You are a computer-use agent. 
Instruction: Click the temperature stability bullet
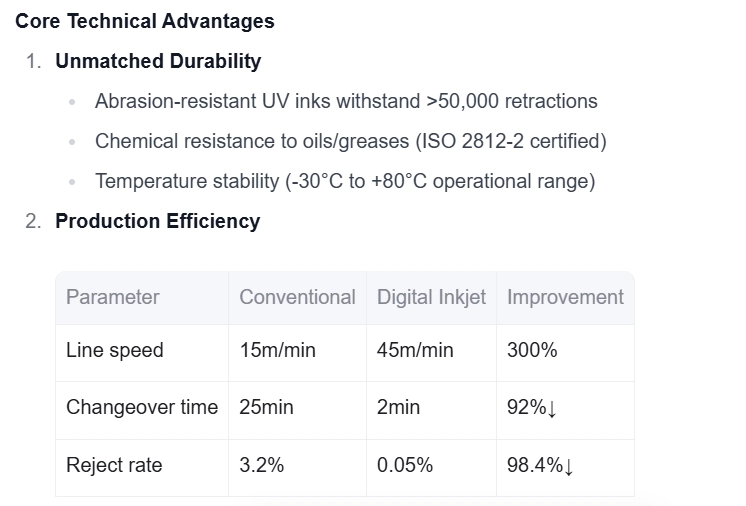coord(345,181)
